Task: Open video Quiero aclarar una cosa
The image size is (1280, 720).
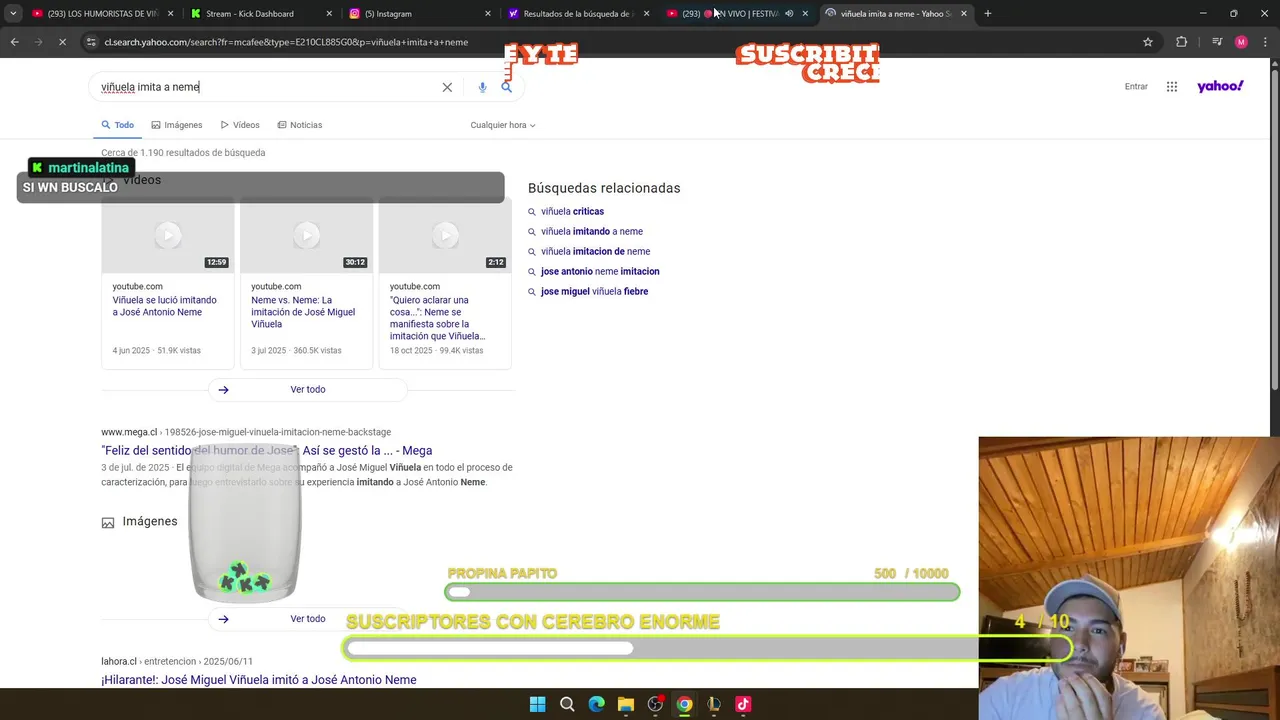Action: pyautogui.click(x=438, y=318)
